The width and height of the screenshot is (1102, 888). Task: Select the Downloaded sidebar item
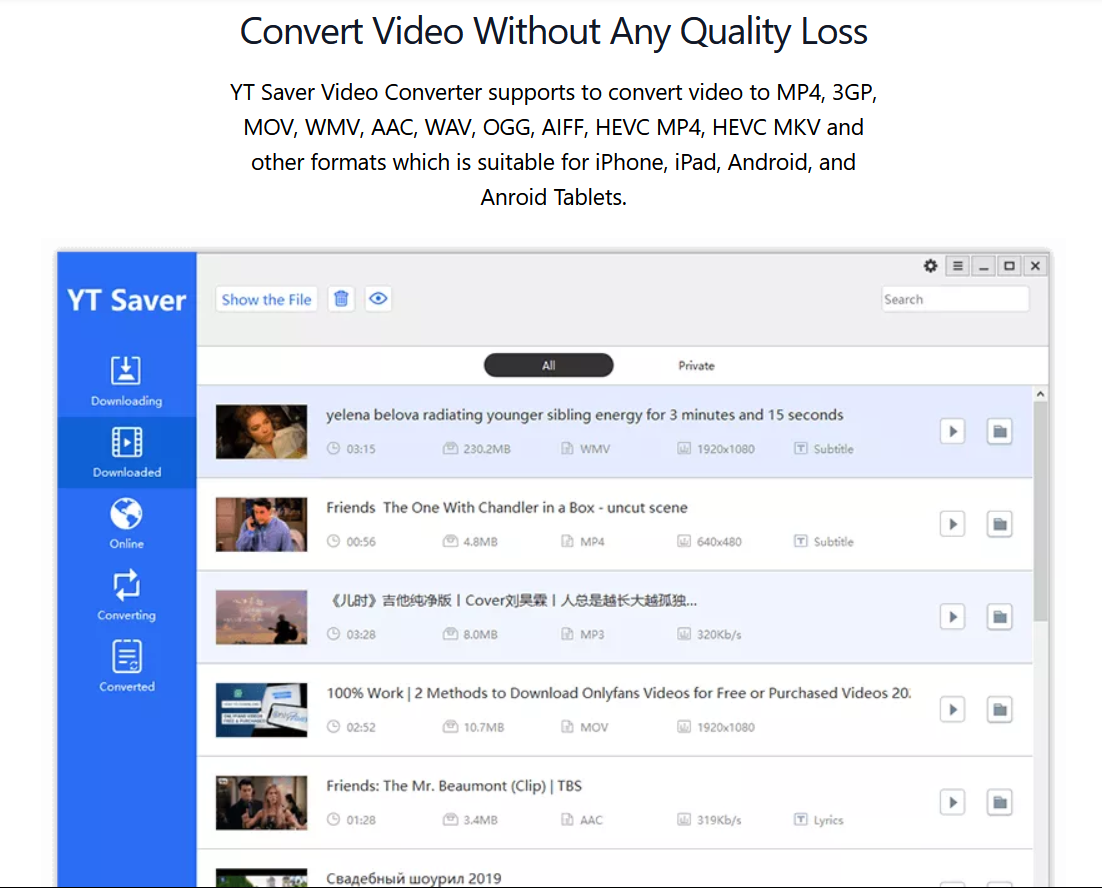point(127,452)
